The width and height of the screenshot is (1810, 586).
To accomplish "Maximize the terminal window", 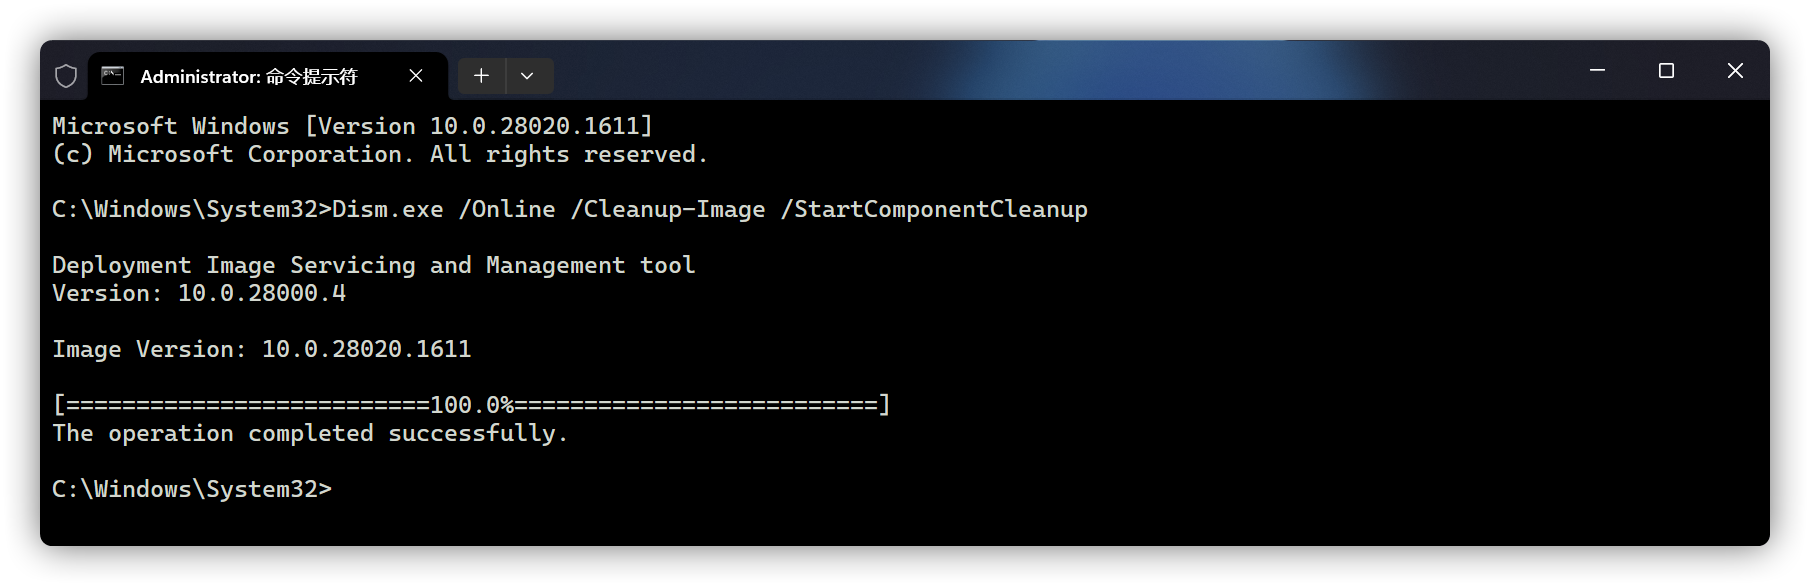I will (1666, 70).
